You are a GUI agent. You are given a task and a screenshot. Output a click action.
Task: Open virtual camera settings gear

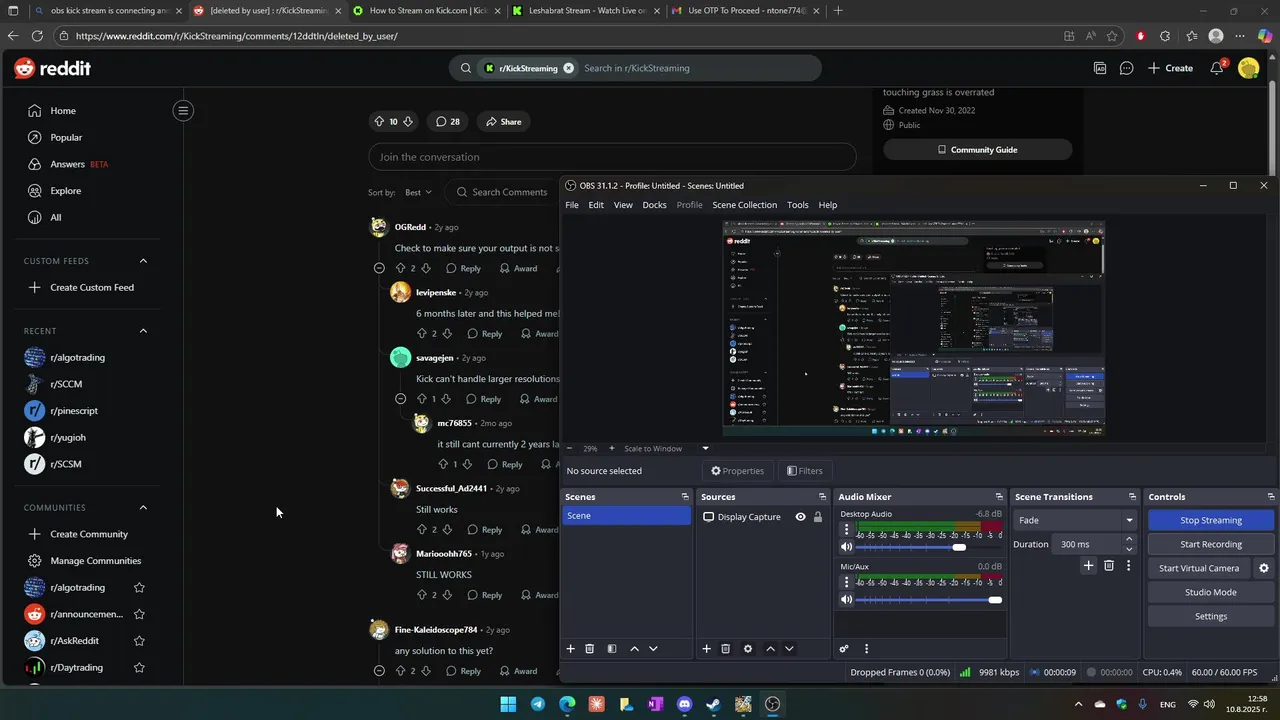(1264, 568)
